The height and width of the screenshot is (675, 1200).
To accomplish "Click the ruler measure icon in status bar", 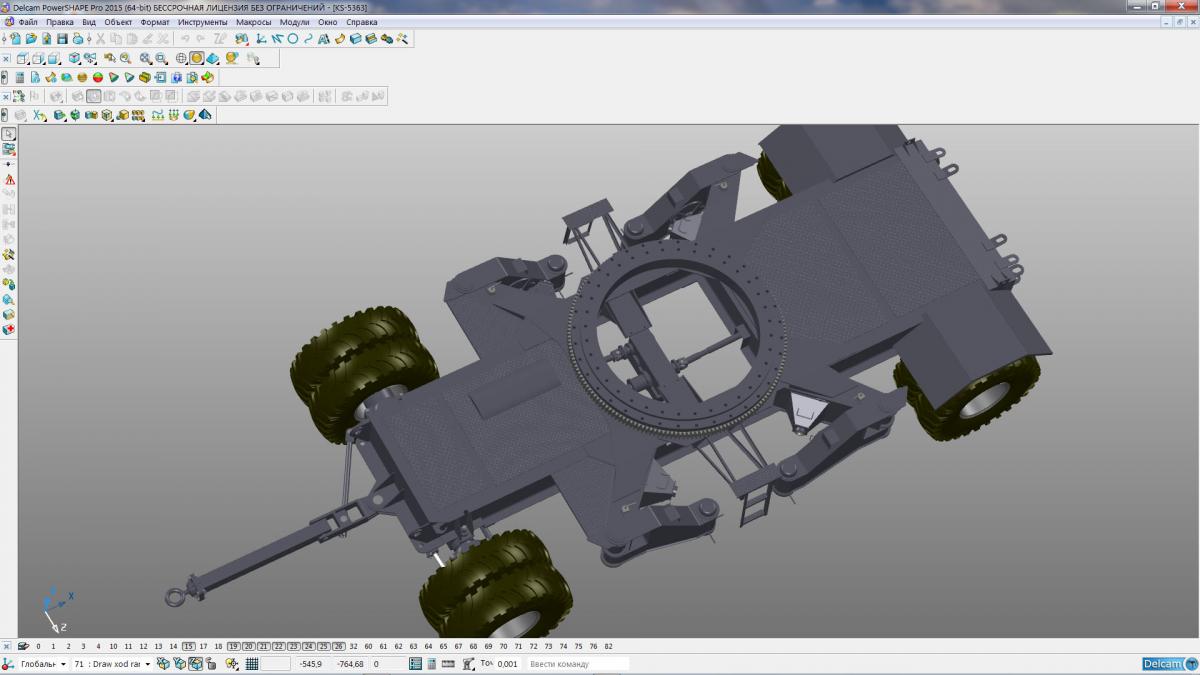I will point(448,664).
